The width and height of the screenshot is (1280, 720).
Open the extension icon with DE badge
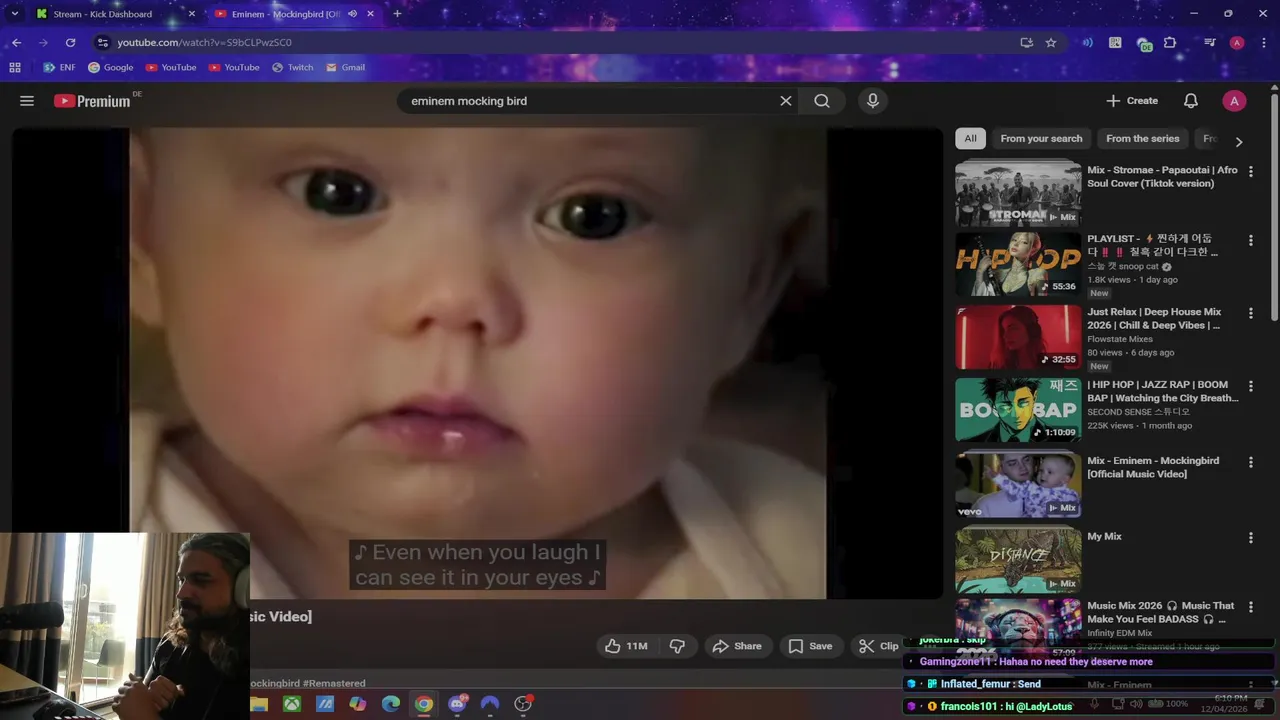tap(1144, 44)
